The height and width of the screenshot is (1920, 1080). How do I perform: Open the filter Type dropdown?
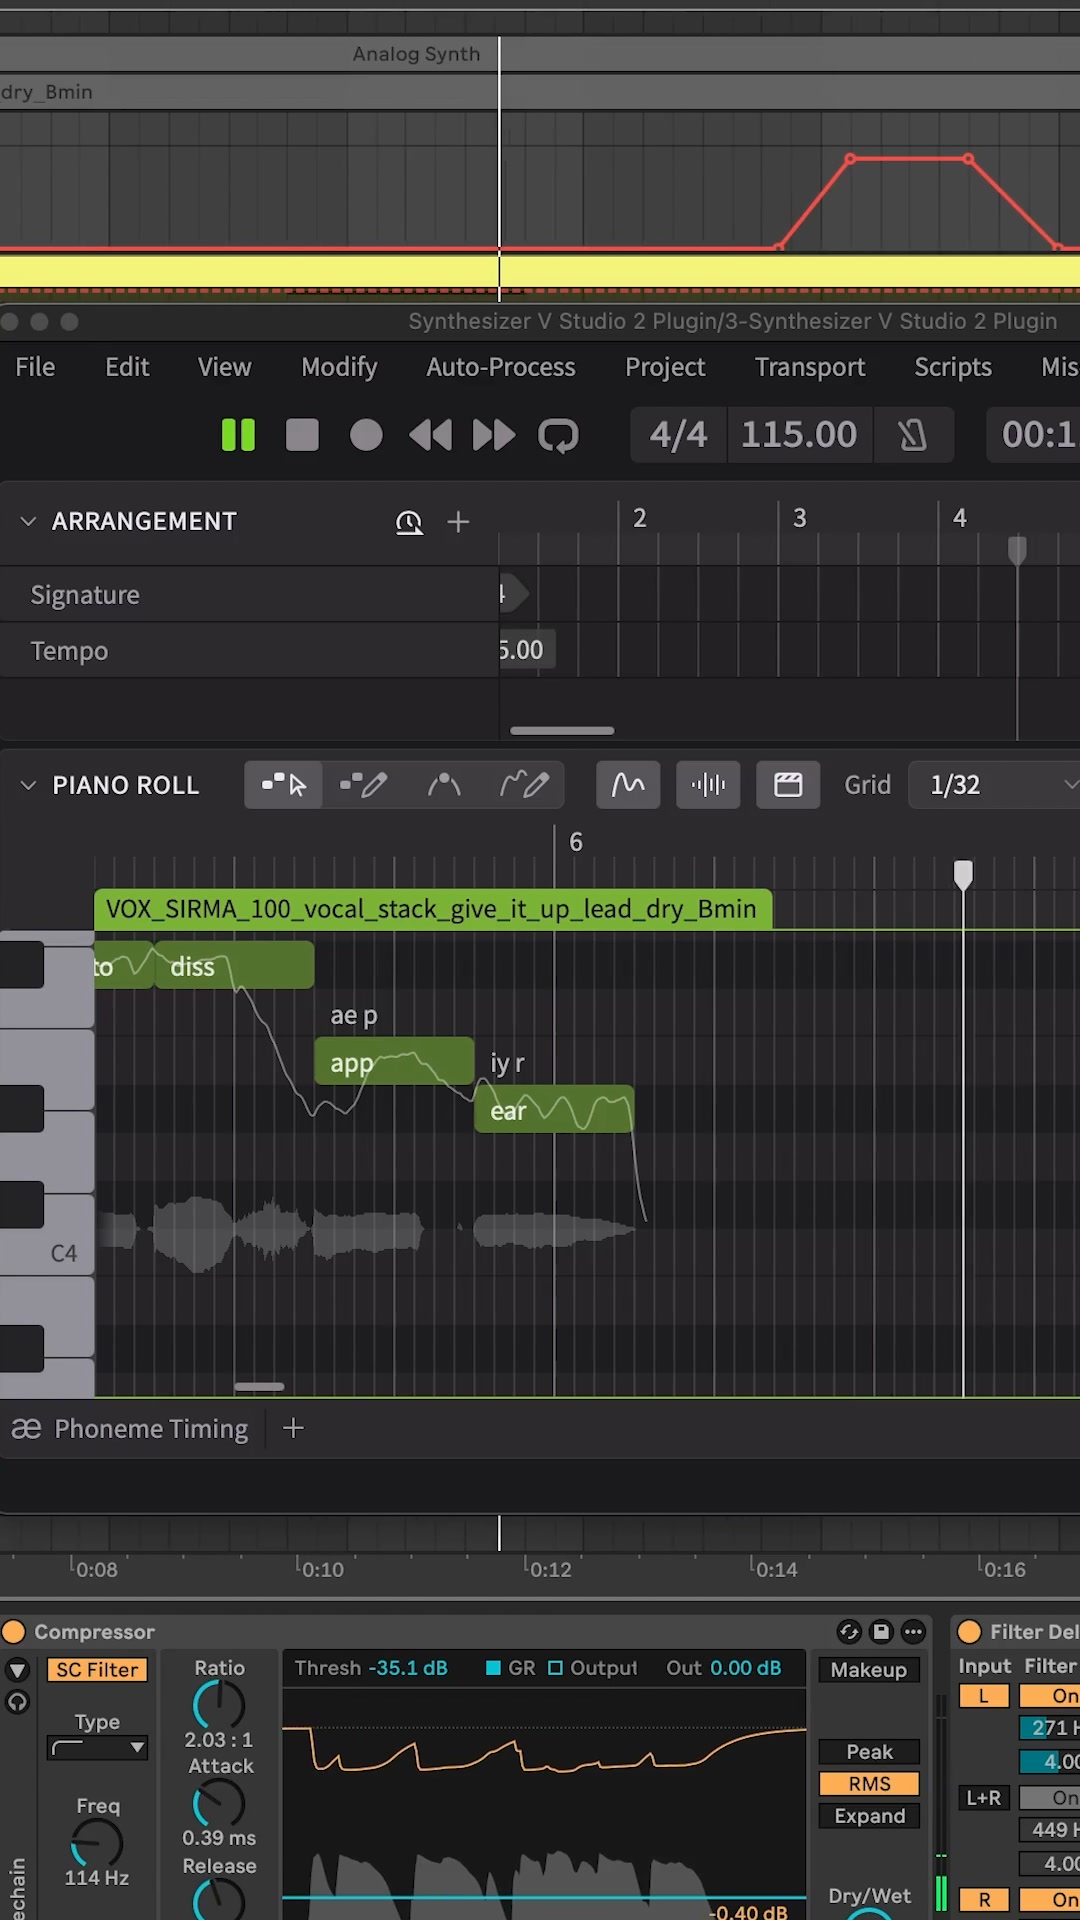[97, 1748]
